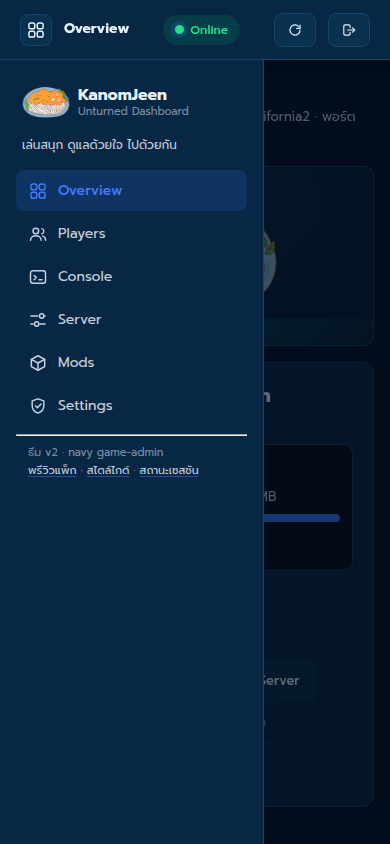Viewport: 390px width, 844px height.
Task: Click the Players people icon
Action: coord(38,234)
